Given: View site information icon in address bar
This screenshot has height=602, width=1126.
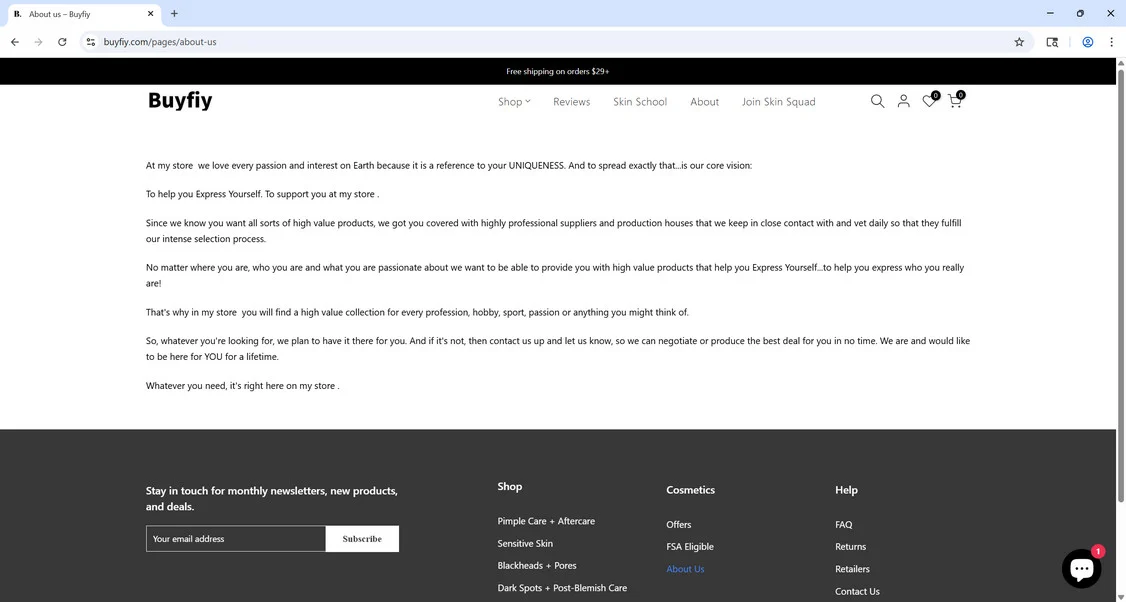Looking at the screenshot, I should [90, 42].
